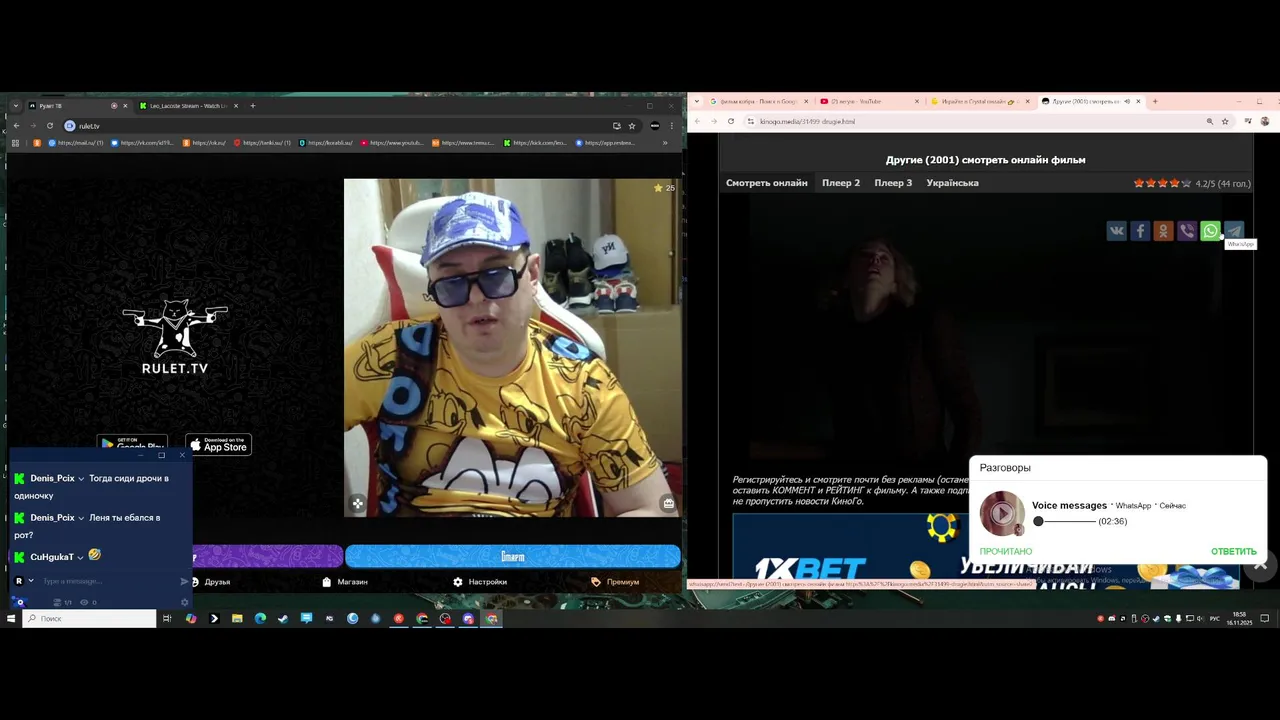View site info in the kinogo address bar

pos(750,121)
